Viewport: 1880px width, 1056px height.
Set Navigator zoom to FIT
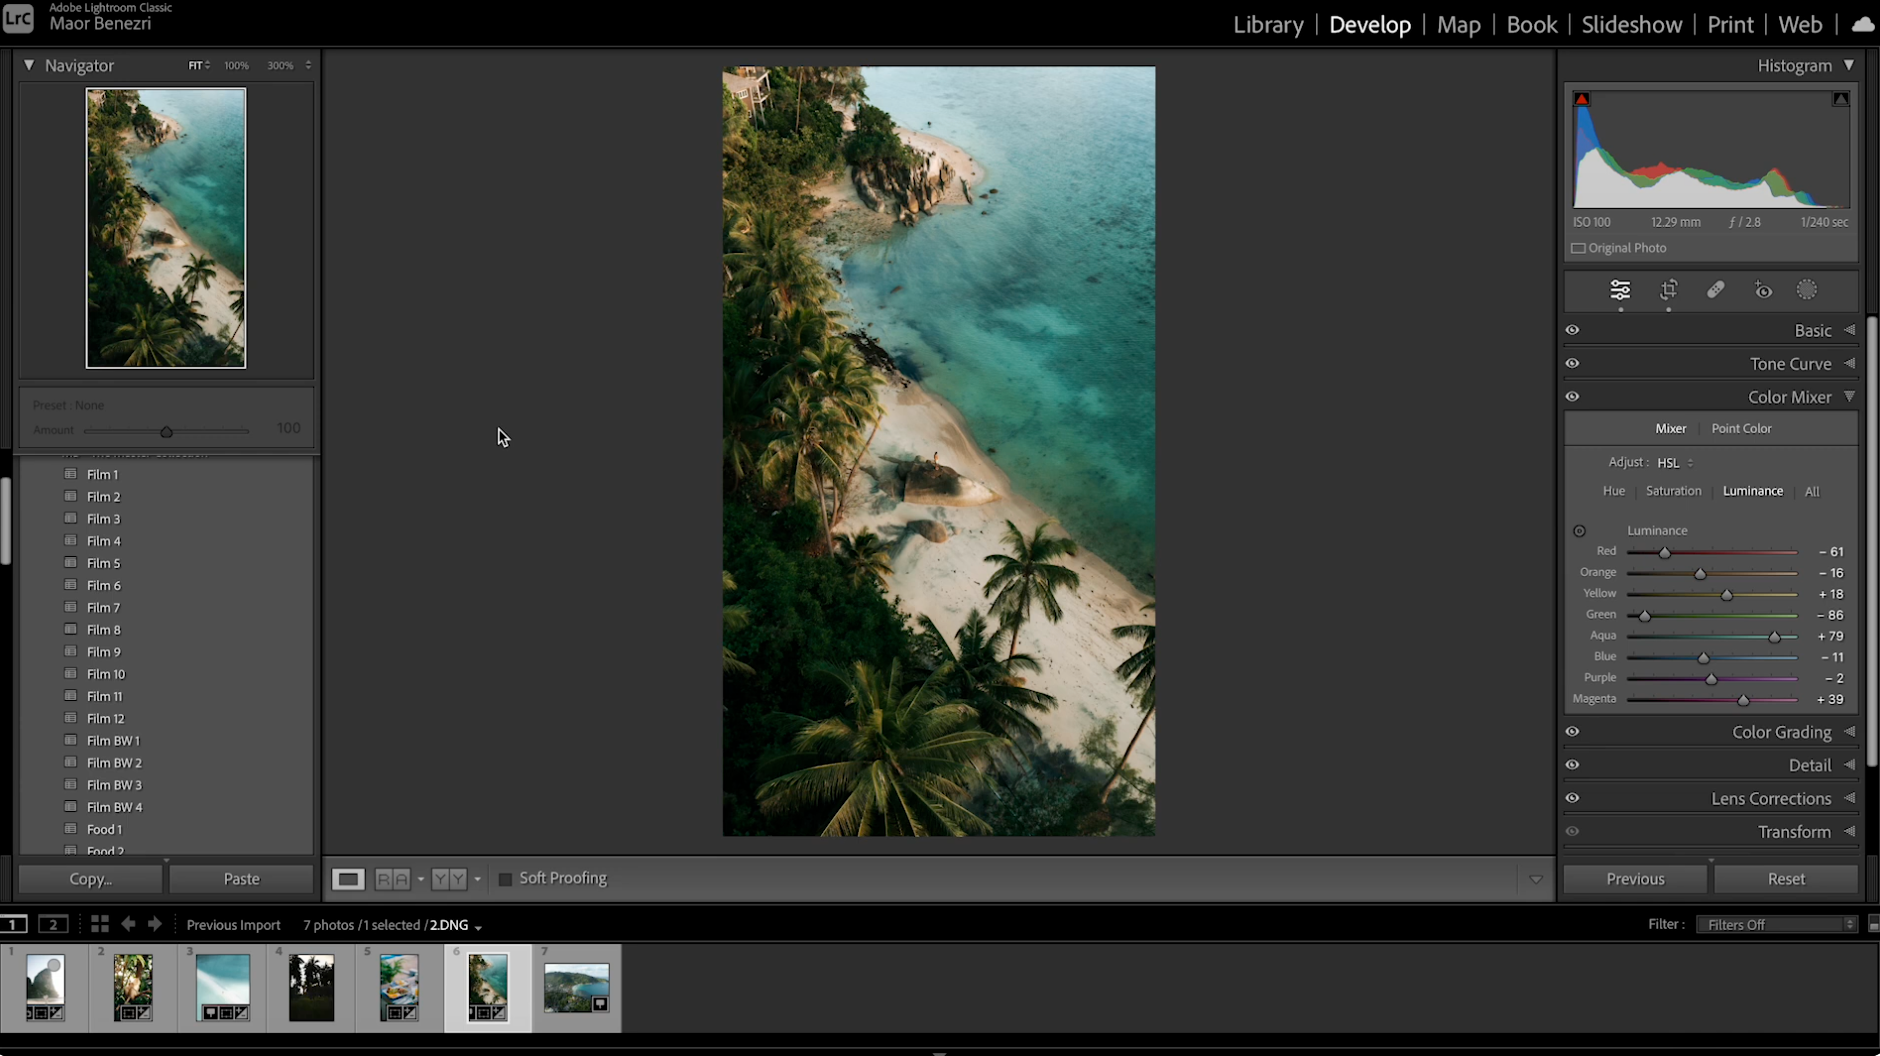coord(195,65)
